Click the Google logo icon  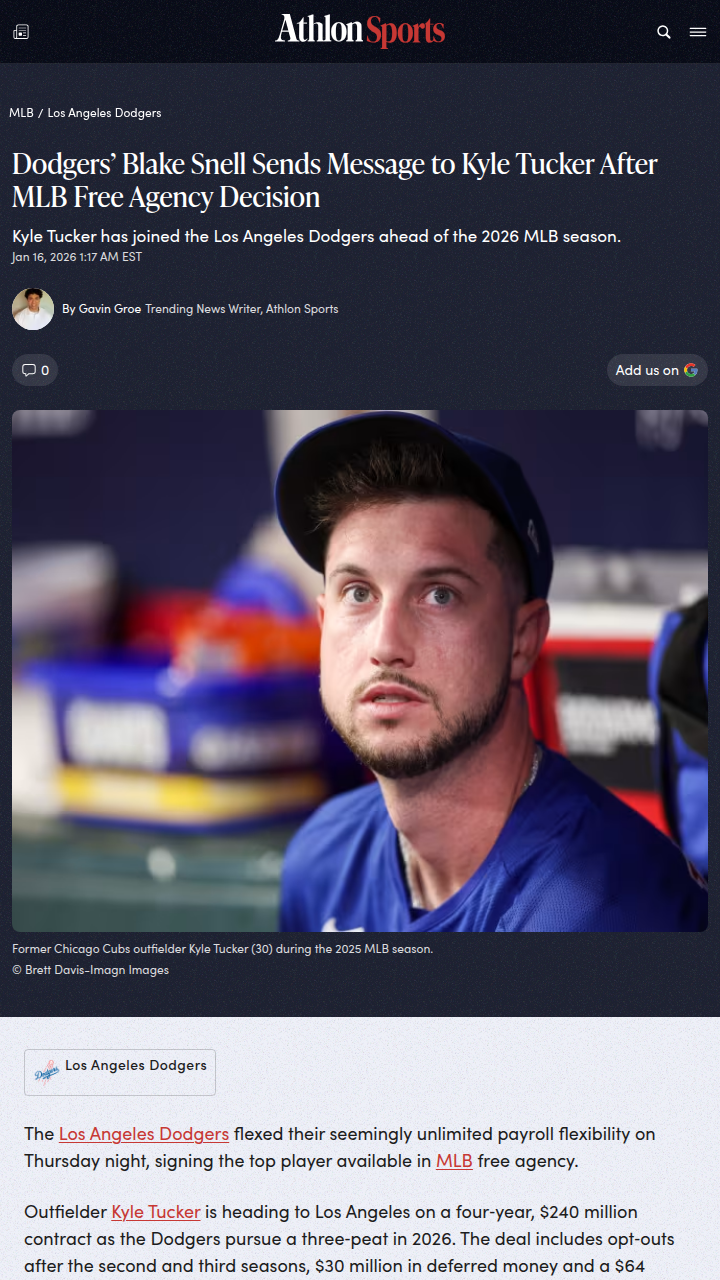[691, 370]
